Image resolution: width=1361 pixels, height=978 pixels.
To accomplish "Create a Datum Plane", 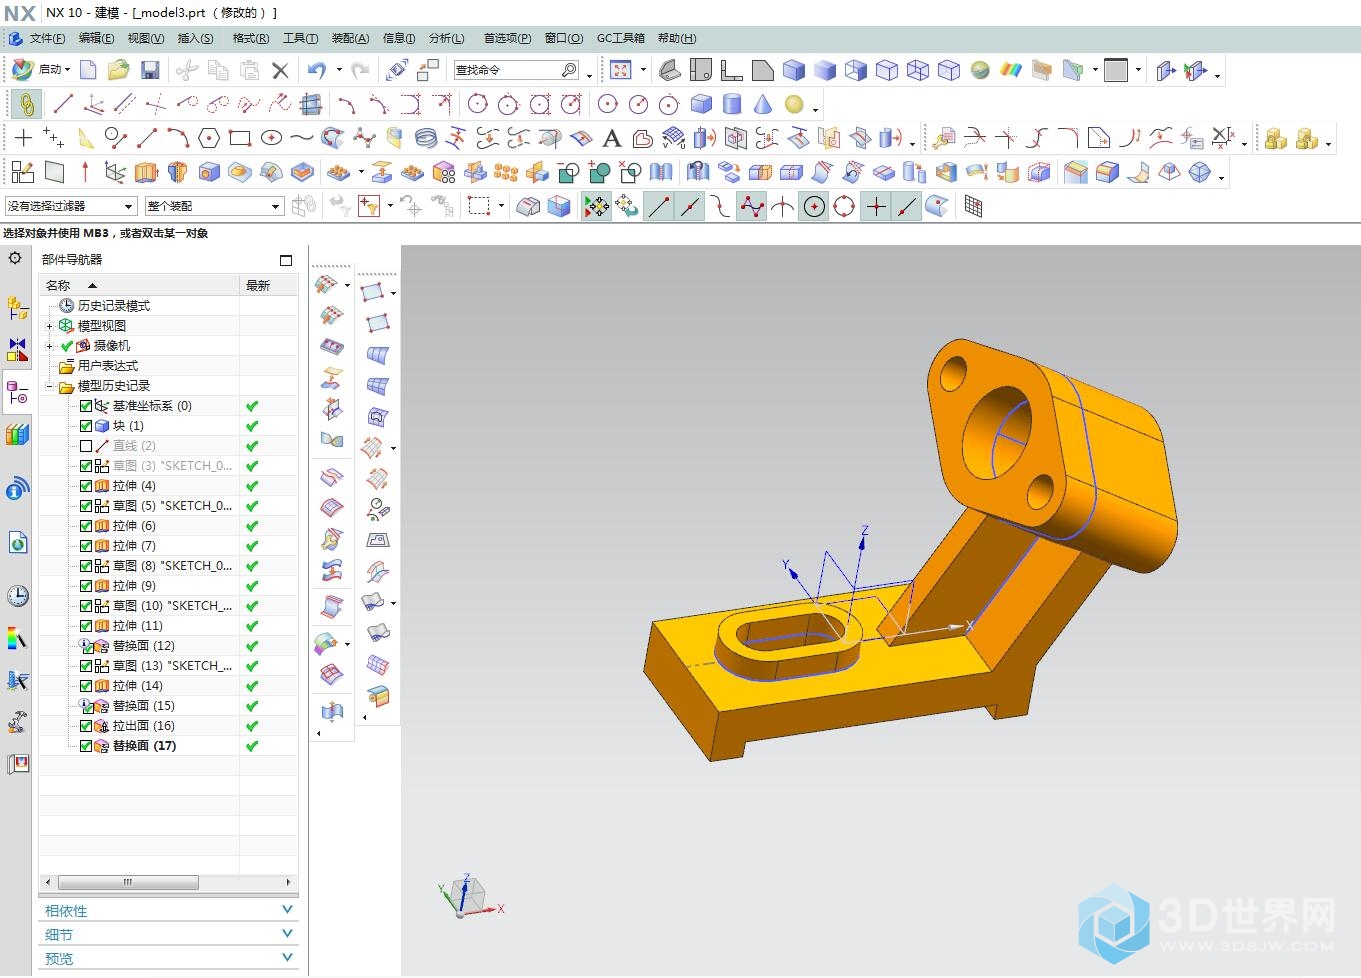I will 54,172.
